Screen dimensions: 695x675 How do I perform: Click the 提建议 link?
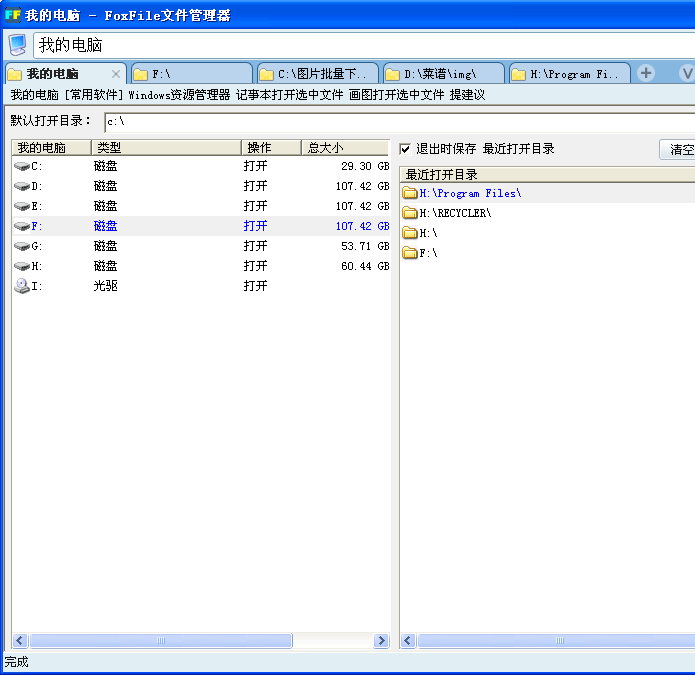467,95
